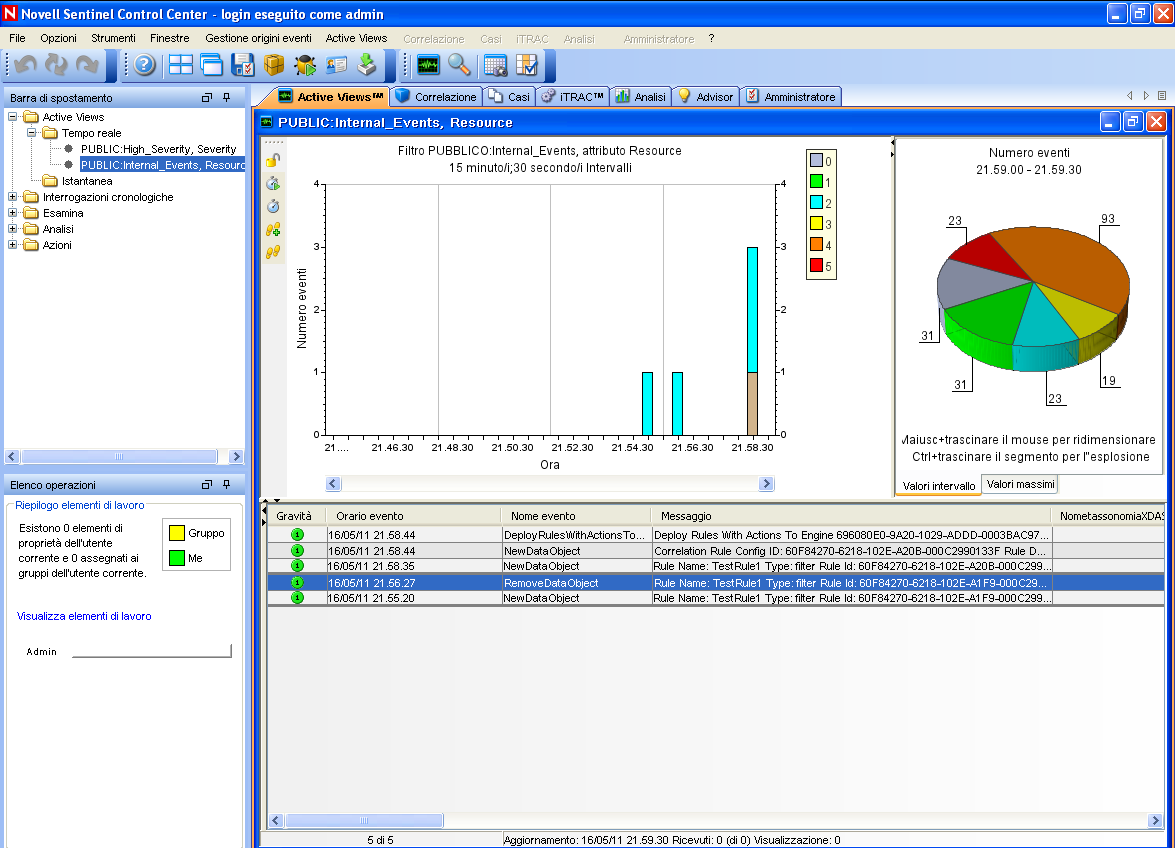Click the magnifying glass search icon
The height and width of the screenshot is (848, 1175).
pyautogui.click(x=459, y=66)
